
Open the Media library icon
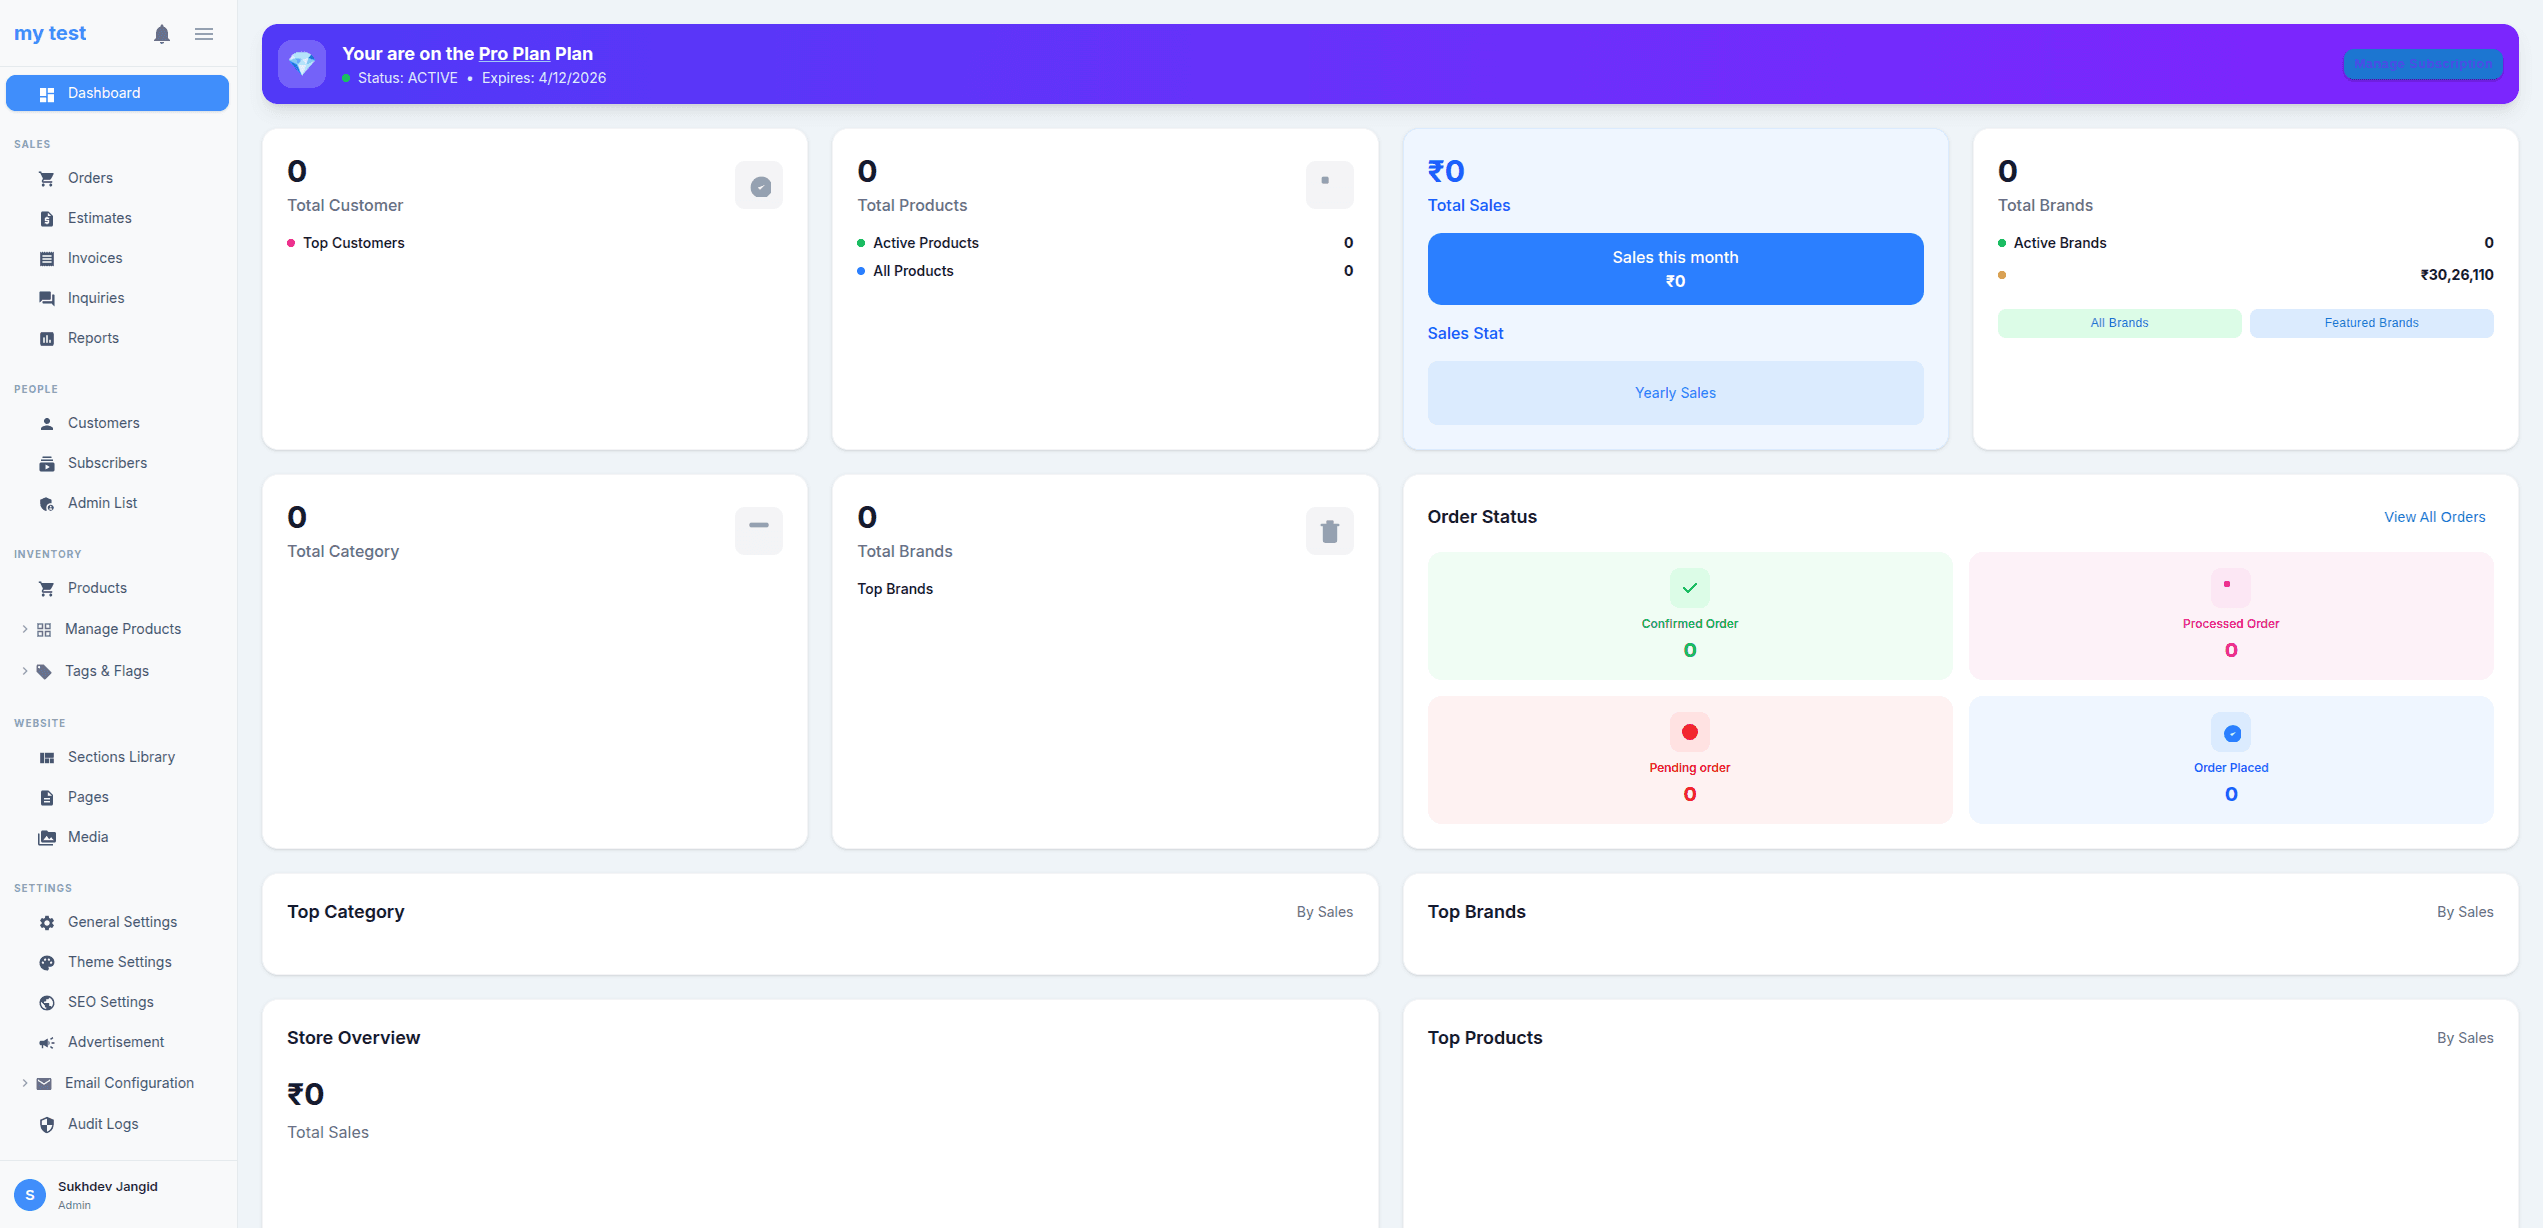pyautogui.click(x=47, y=837)
